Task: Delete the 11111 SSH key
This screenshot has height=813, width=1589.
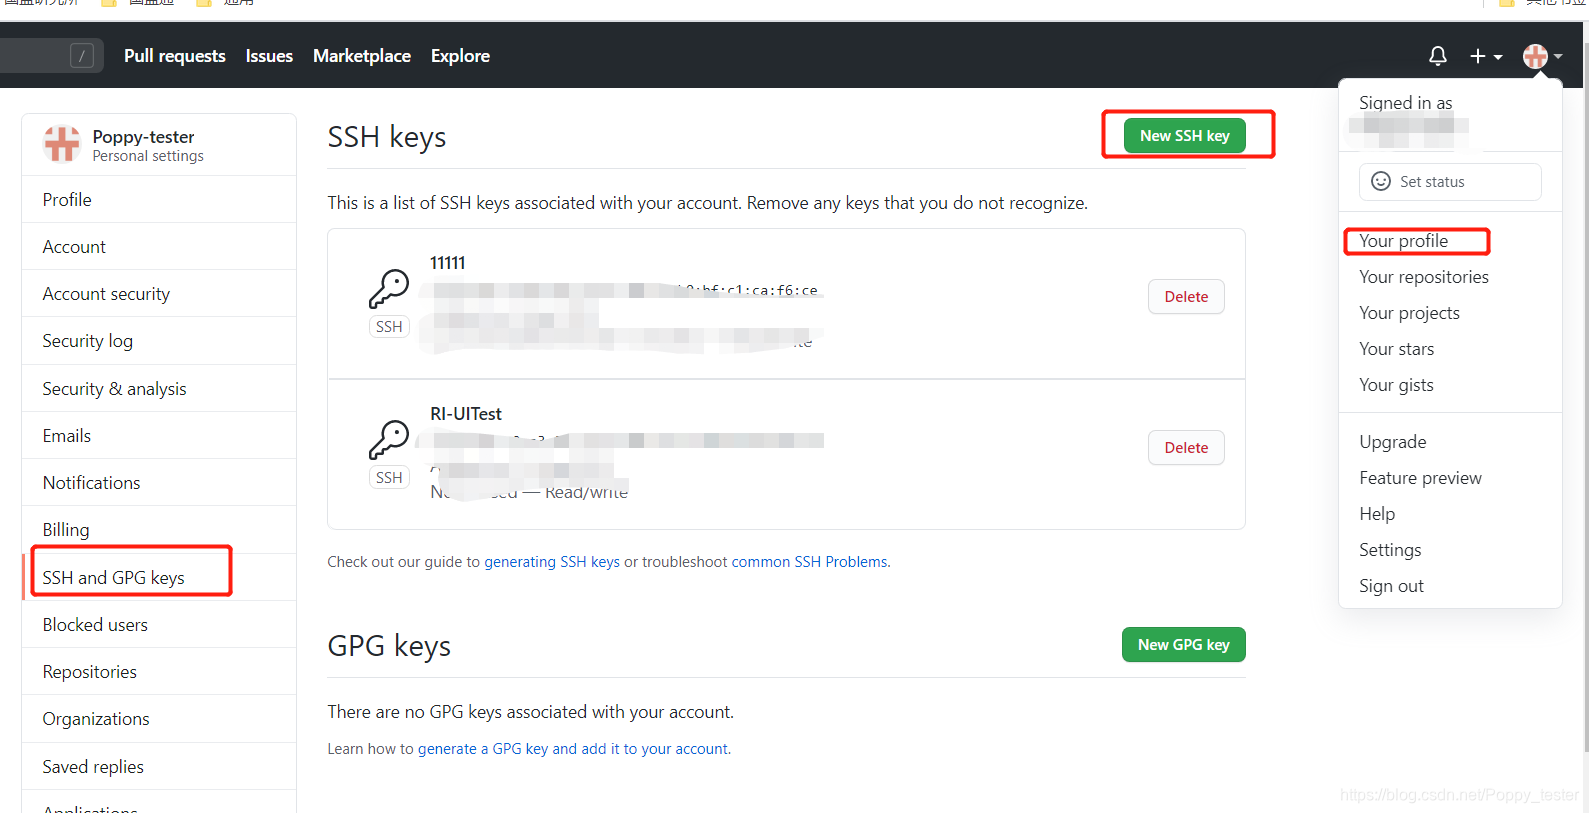Action: pos(1186,297)
